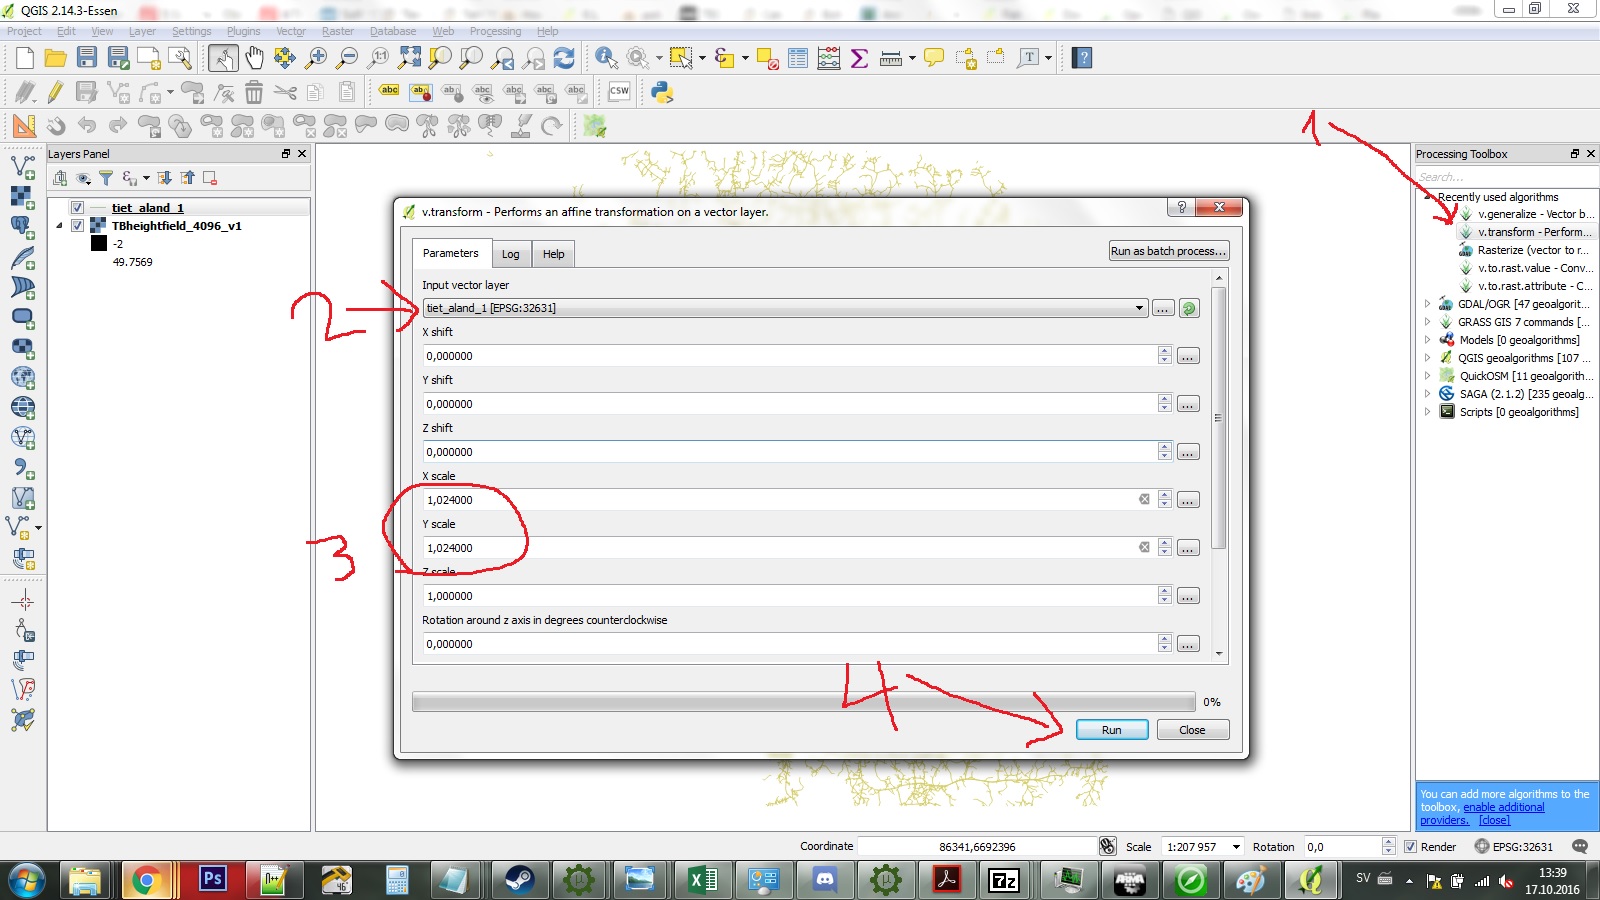Open Steam from the taskbar
Image resolution: width=1600 pixels, height=900 pixels.
pyautogui.click(x=518, y=880)
